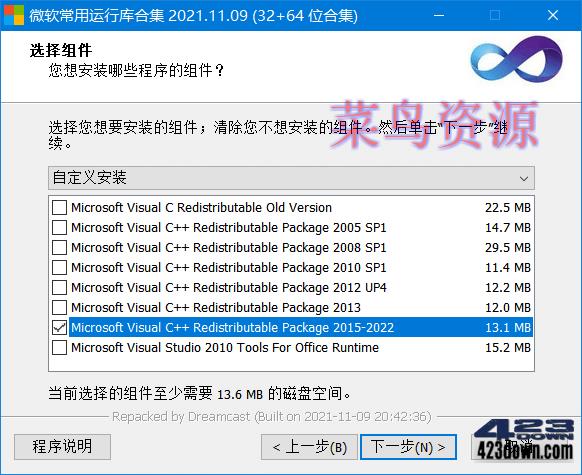Click the 13.1 MB size value

pyautogui.click(x=508, y=328)
